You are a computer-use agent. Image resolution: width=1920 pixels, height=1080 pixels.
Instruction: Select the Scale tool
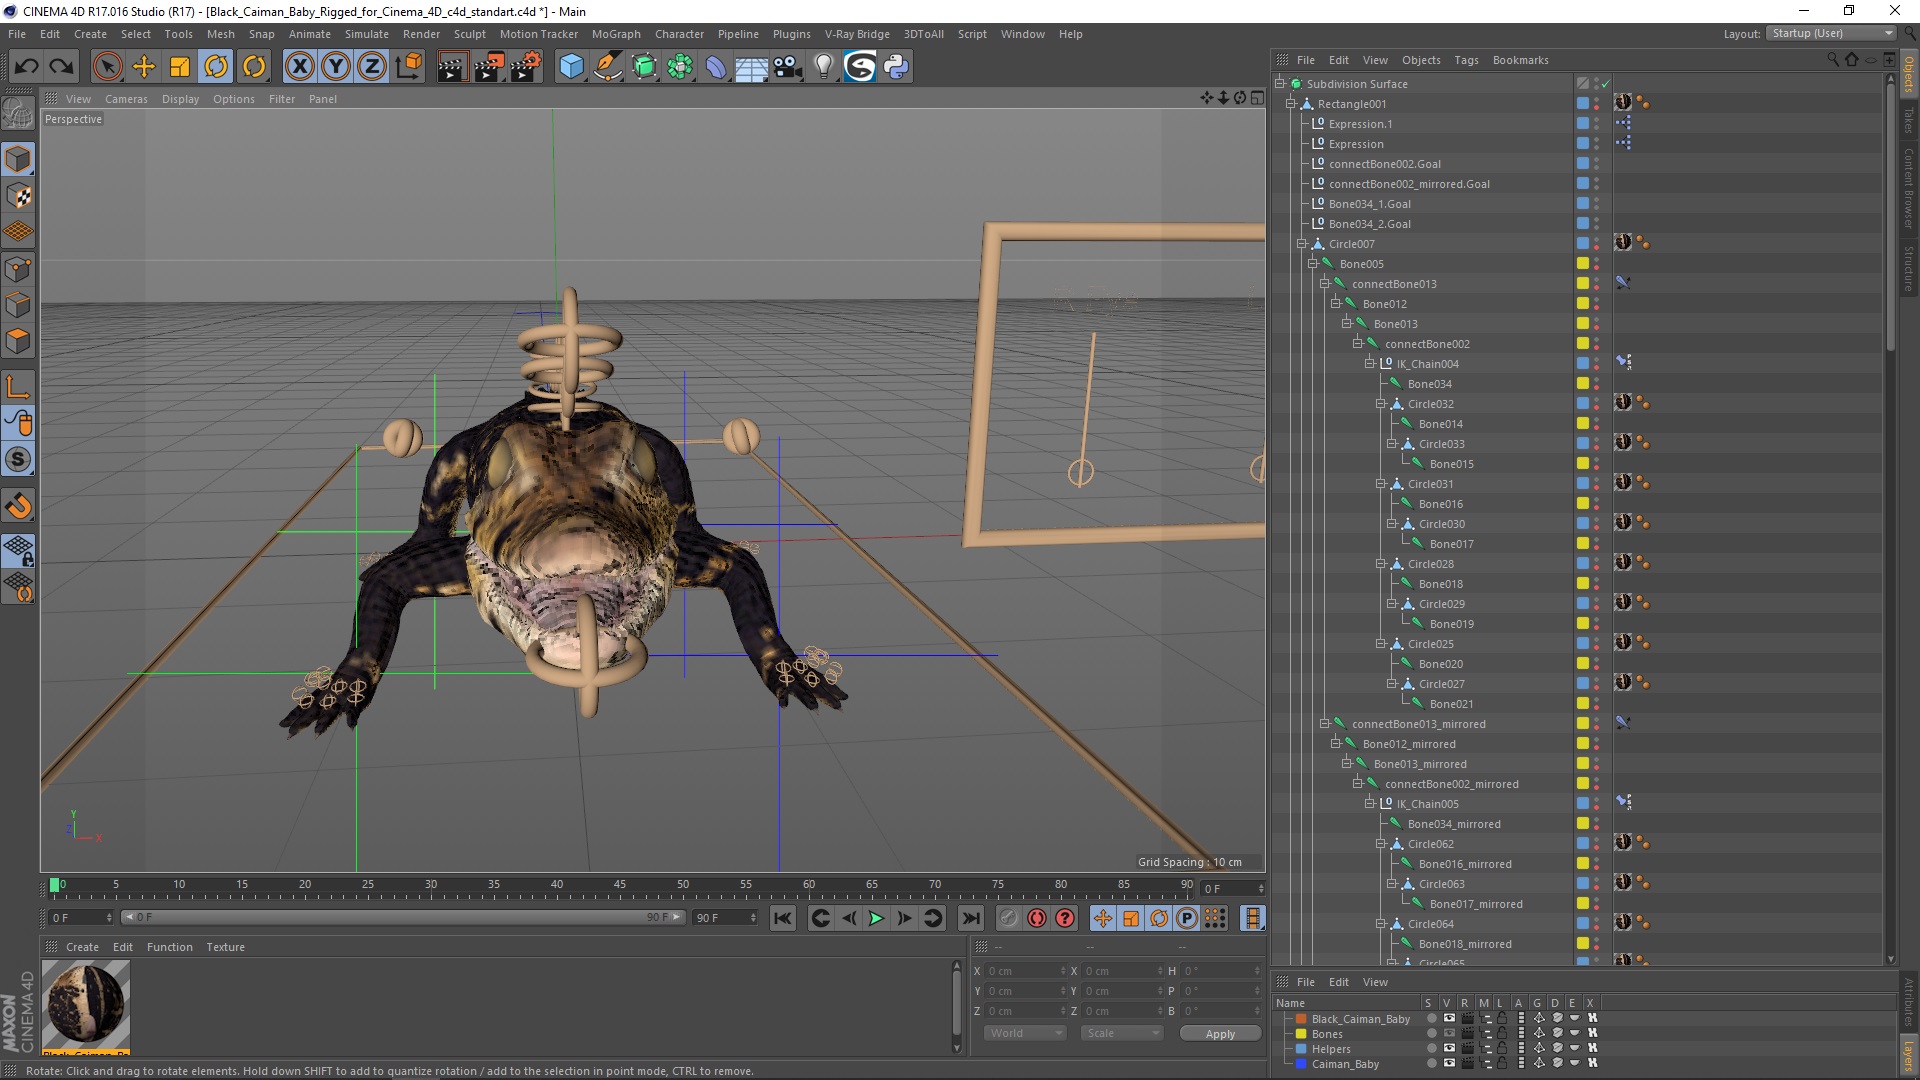click(180, 67)
